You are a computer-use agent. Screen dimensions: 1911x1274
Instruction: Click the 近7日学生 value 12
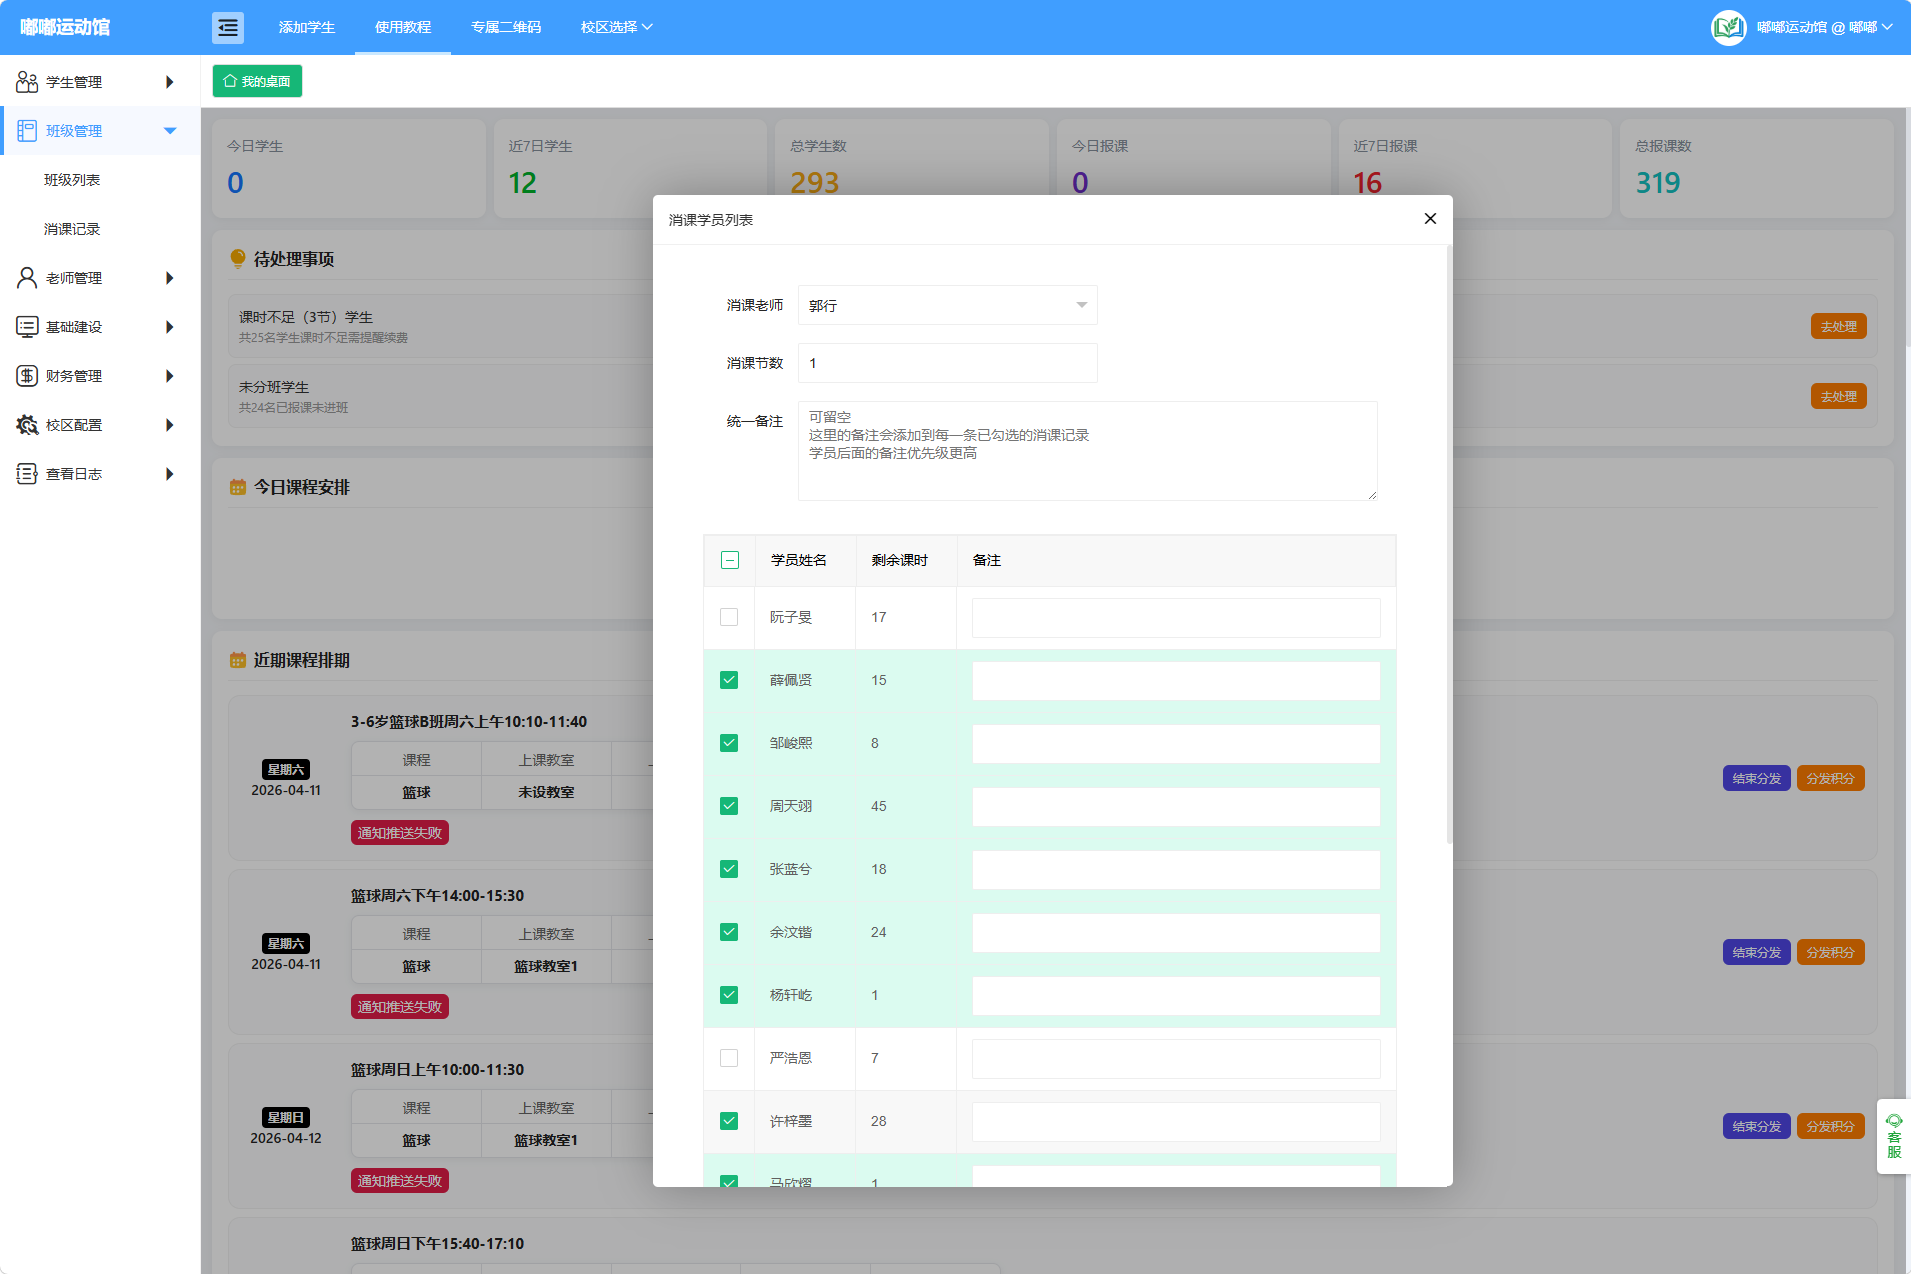coord(522,183)
